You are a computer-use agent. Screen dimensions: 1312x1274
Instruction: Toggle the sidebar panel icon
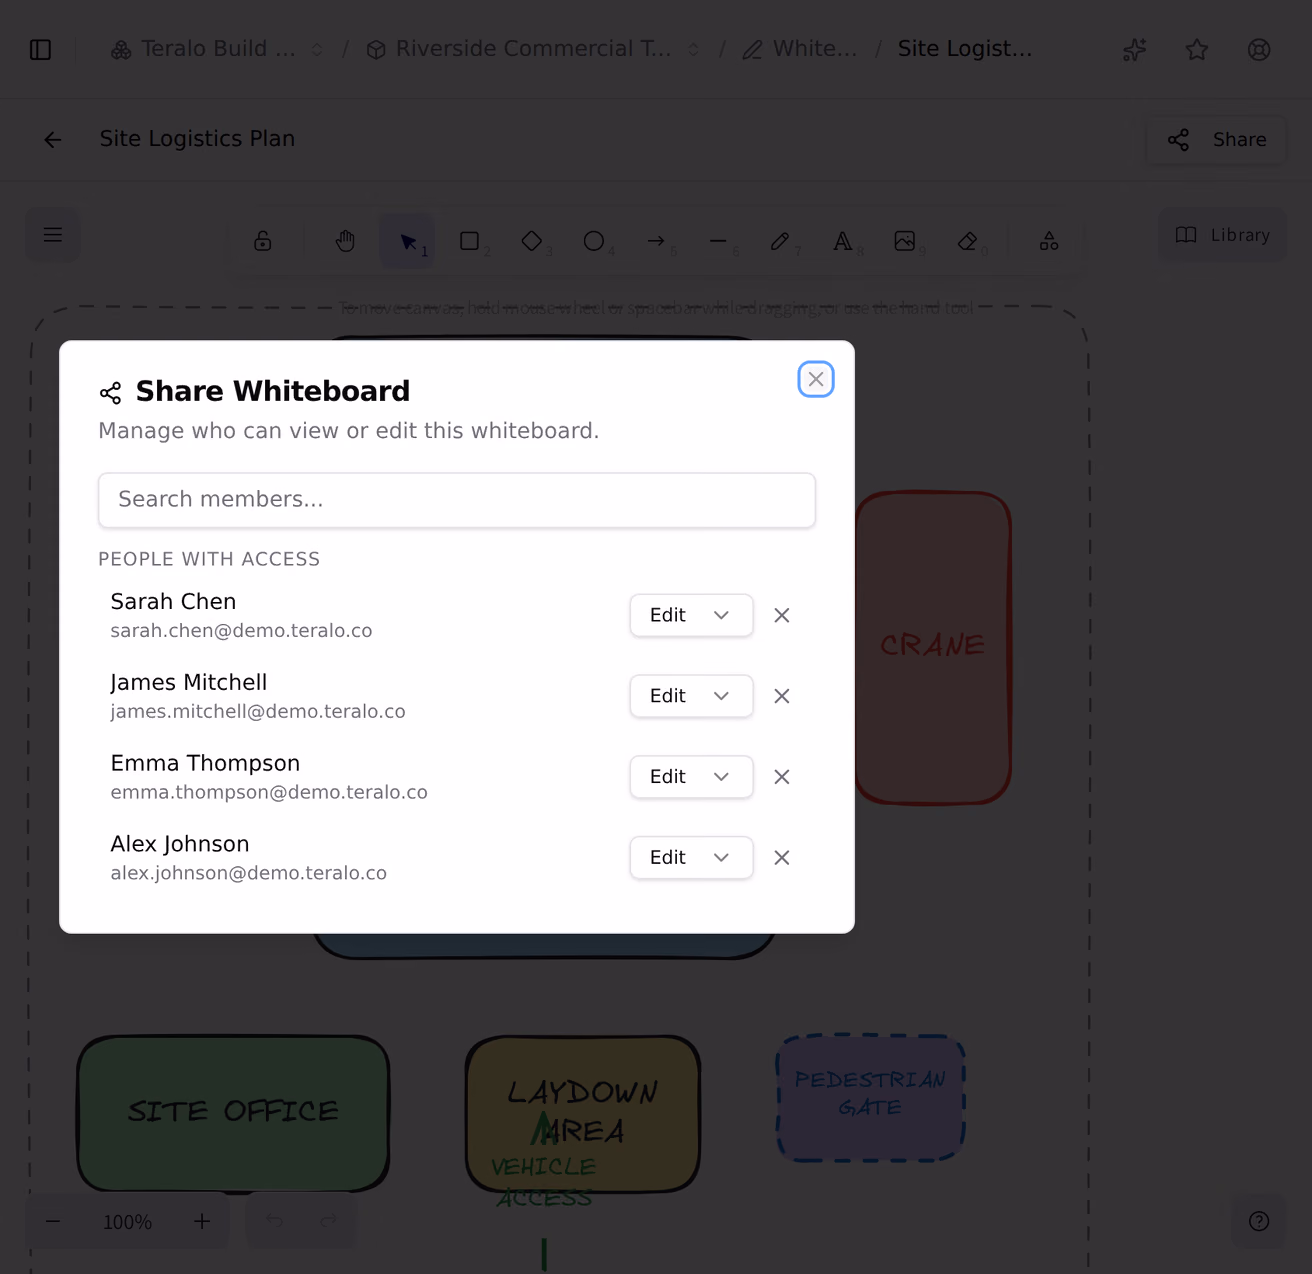tap(41, 49)
